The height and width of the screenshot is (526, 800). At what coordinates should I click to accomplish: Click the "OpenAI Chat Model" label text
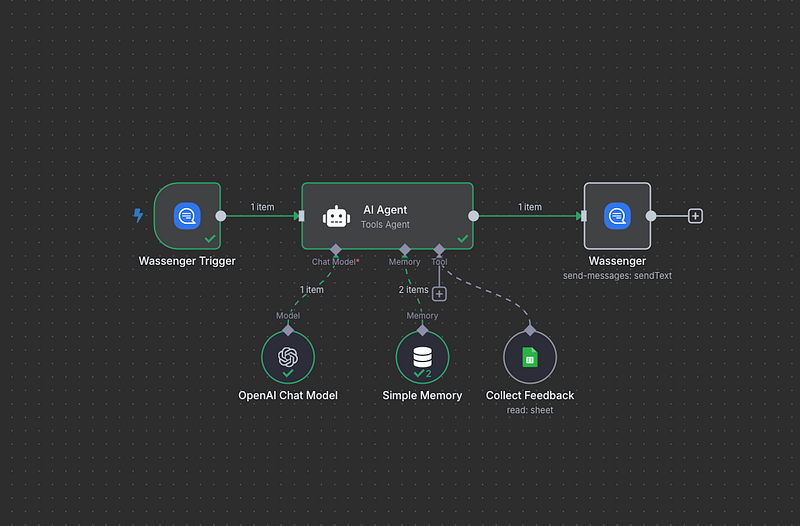pyautogui.click(x=288, y=395)
